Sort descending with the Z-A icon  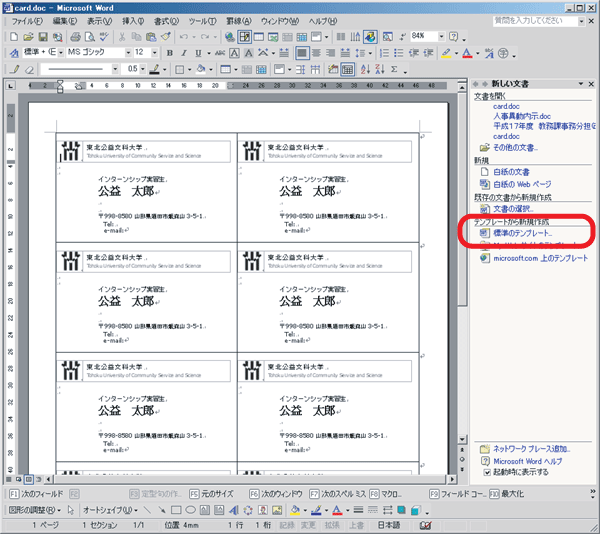(380, 69)
